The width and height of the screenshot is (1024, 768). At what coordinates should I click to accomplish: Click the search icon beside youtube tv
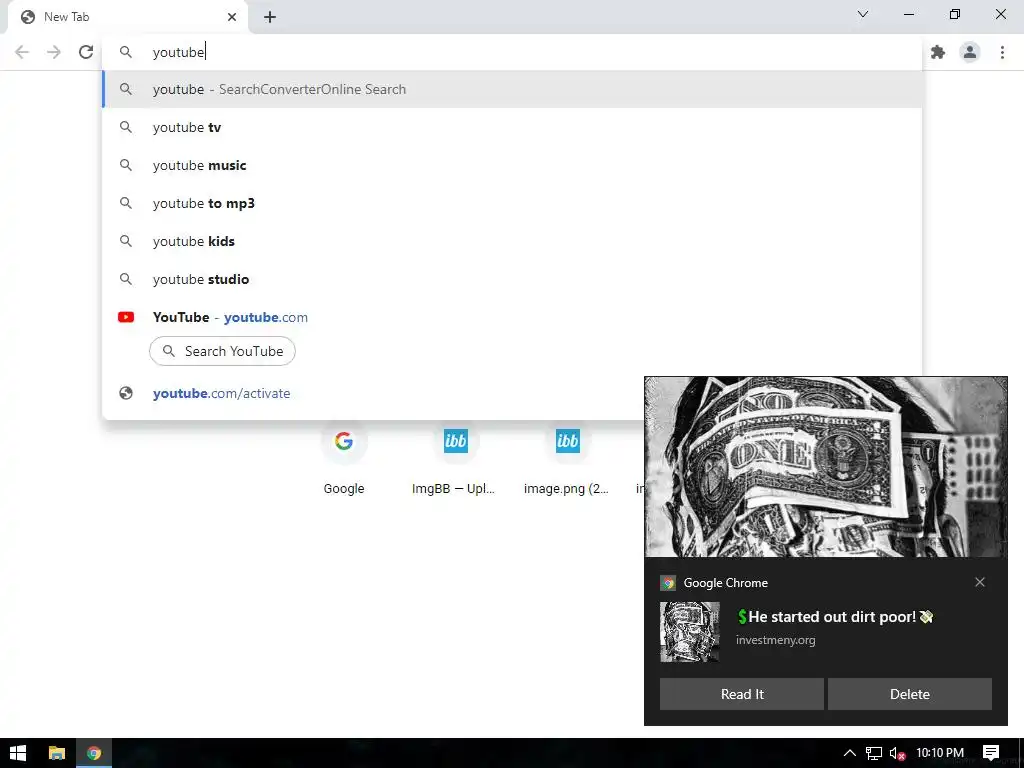(126, 127)
